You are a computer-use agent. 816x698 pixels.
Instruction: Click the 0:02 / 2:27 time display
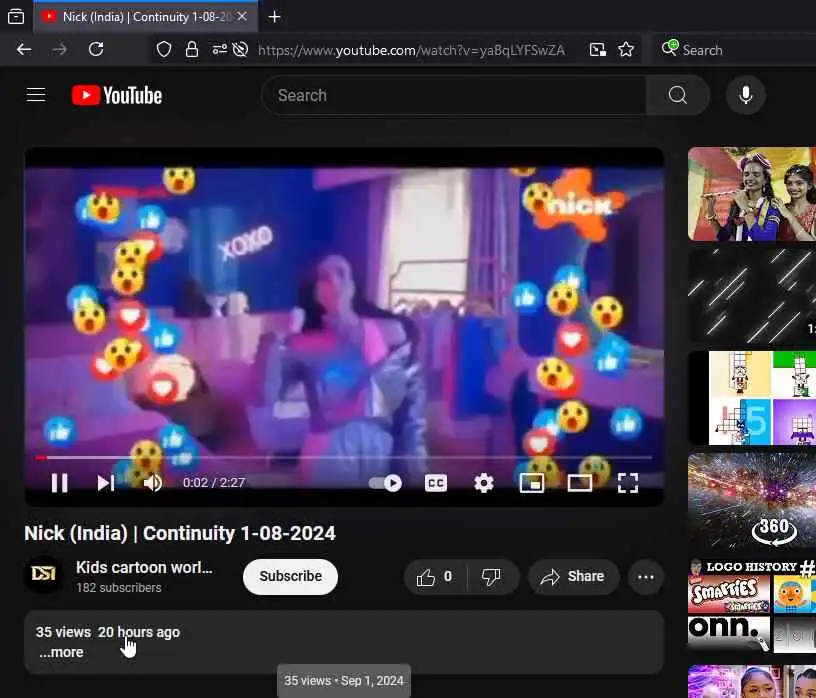[214, 483]
